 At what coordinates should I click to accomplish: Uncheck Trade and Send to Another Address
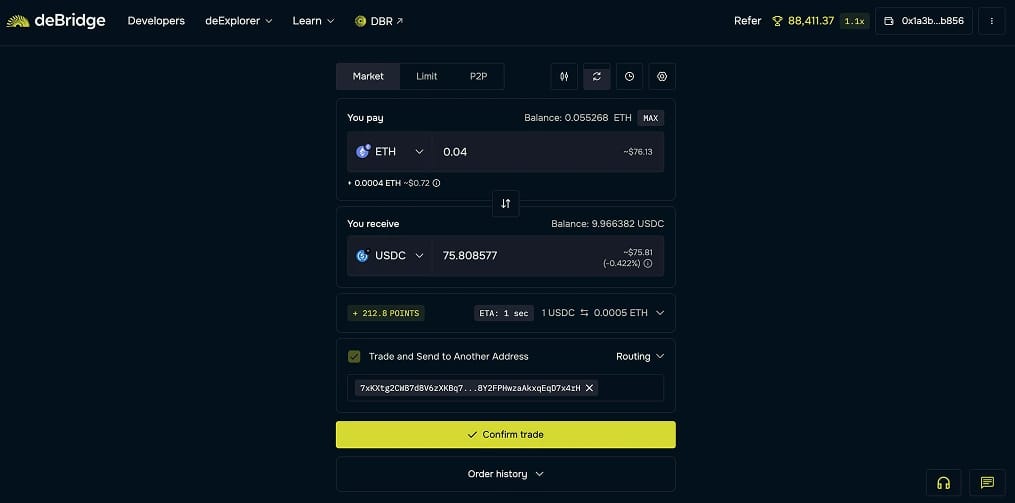click(x=354, y=356)
